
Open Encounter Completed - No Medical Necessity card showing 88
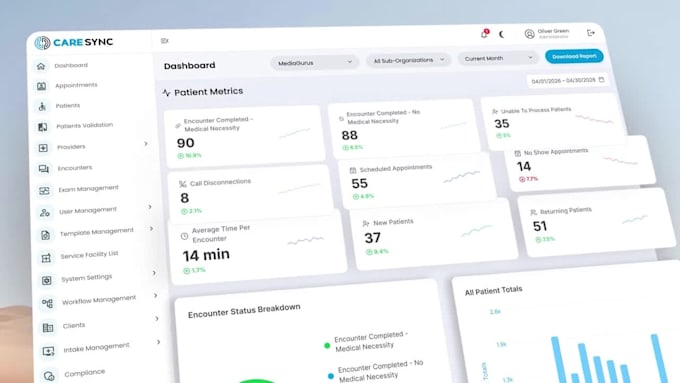[x=404, y=129]
